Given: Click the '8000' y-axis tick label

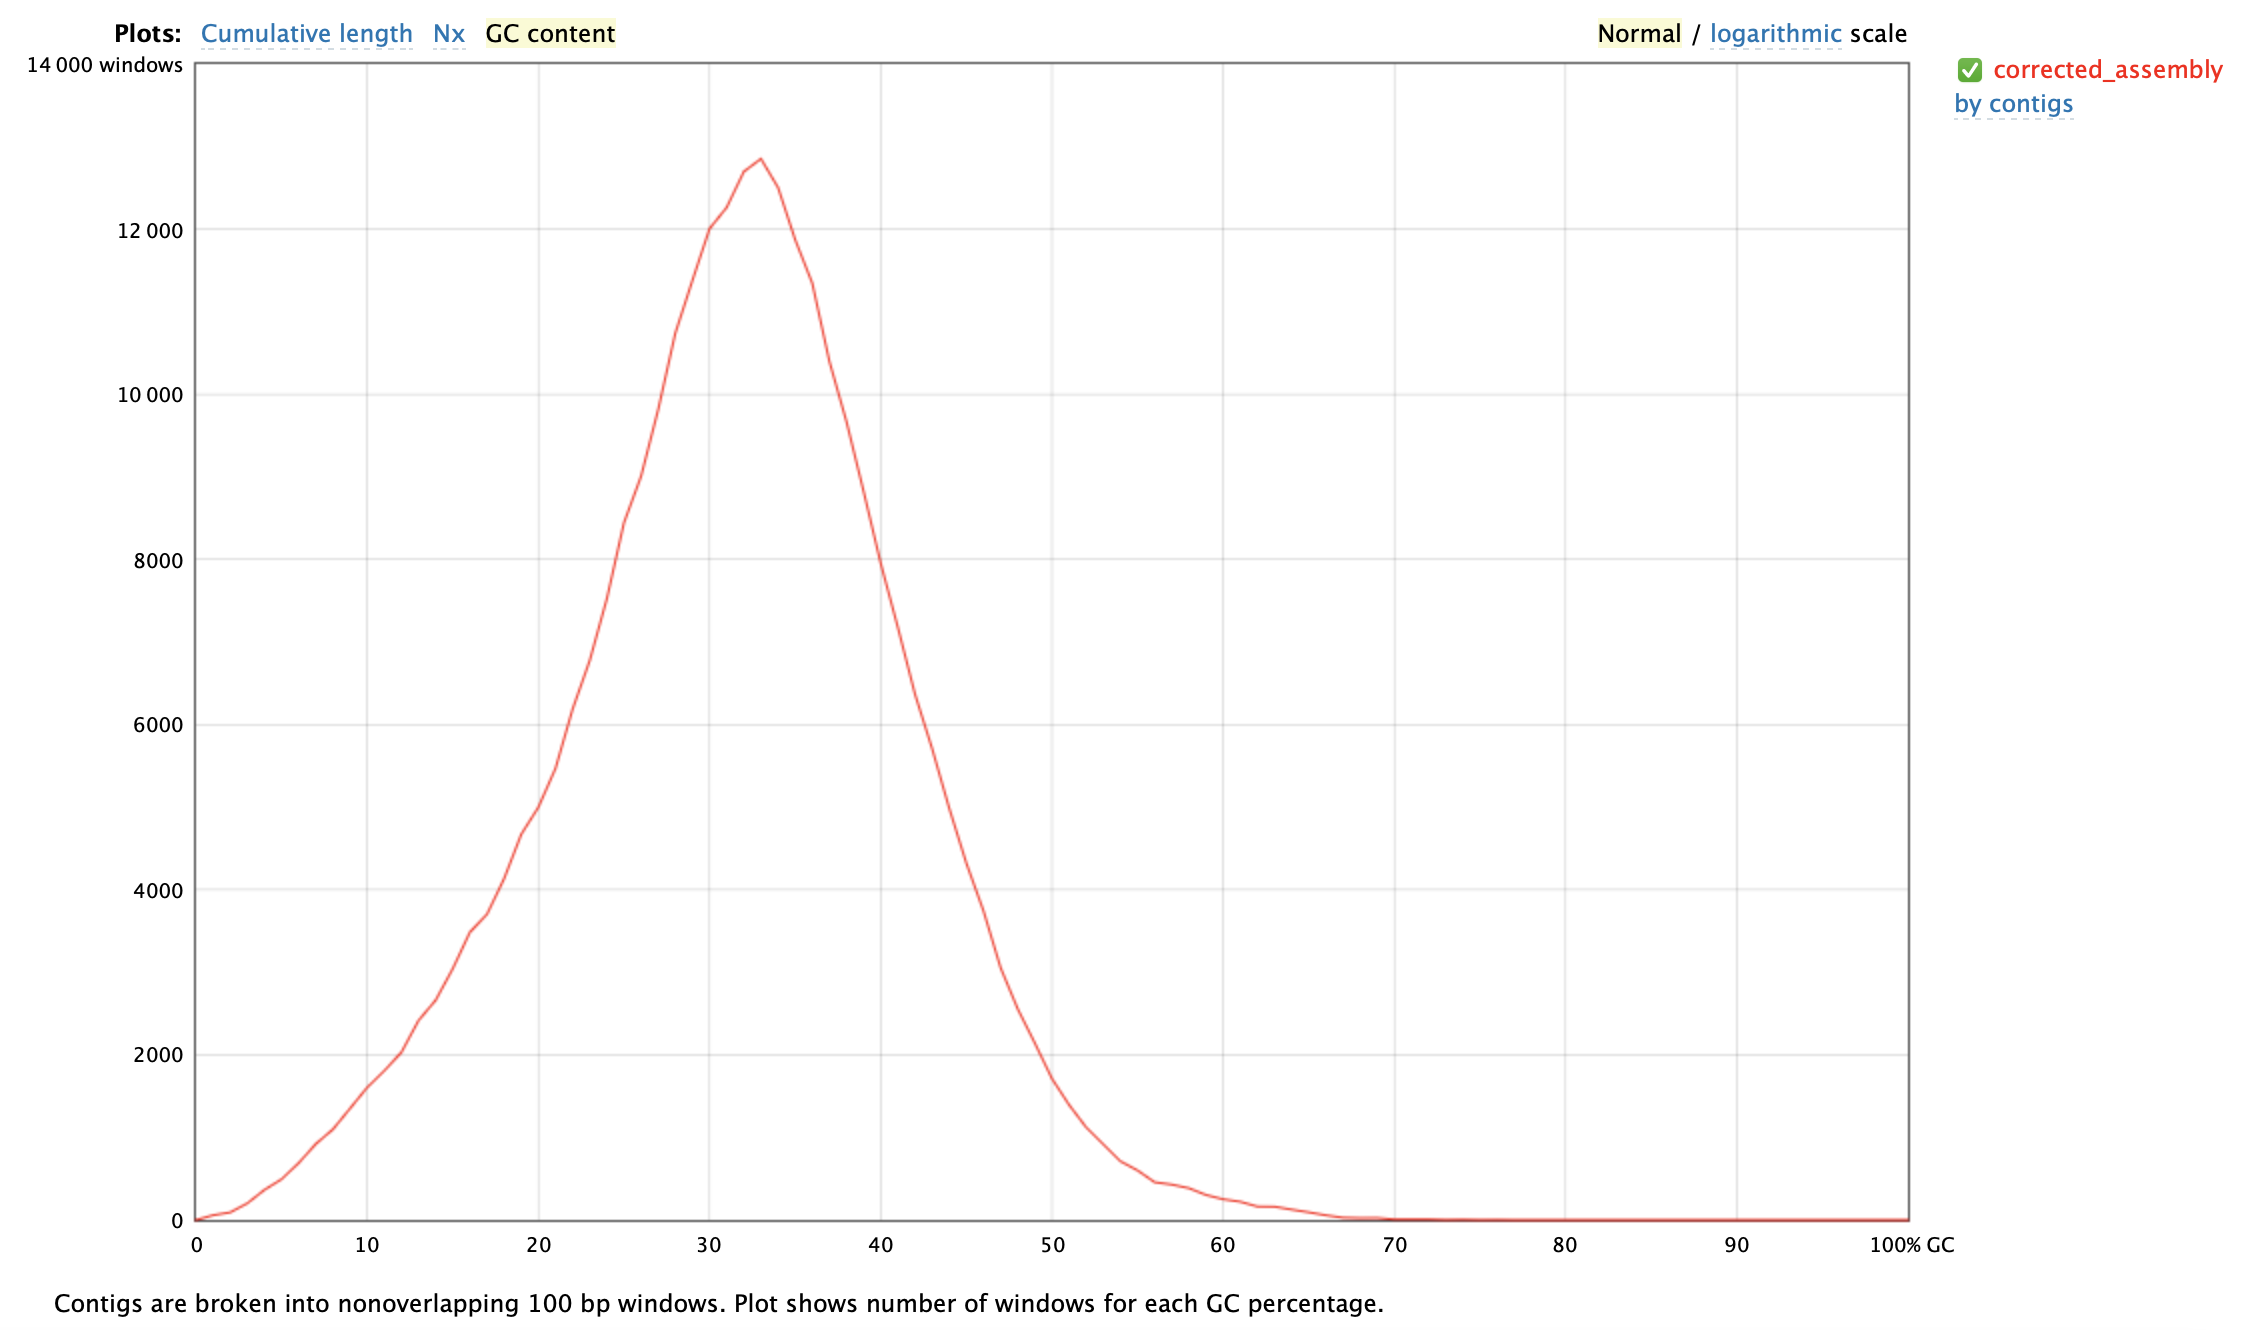Looking at the screenshot, I should [x=158, y=561].
